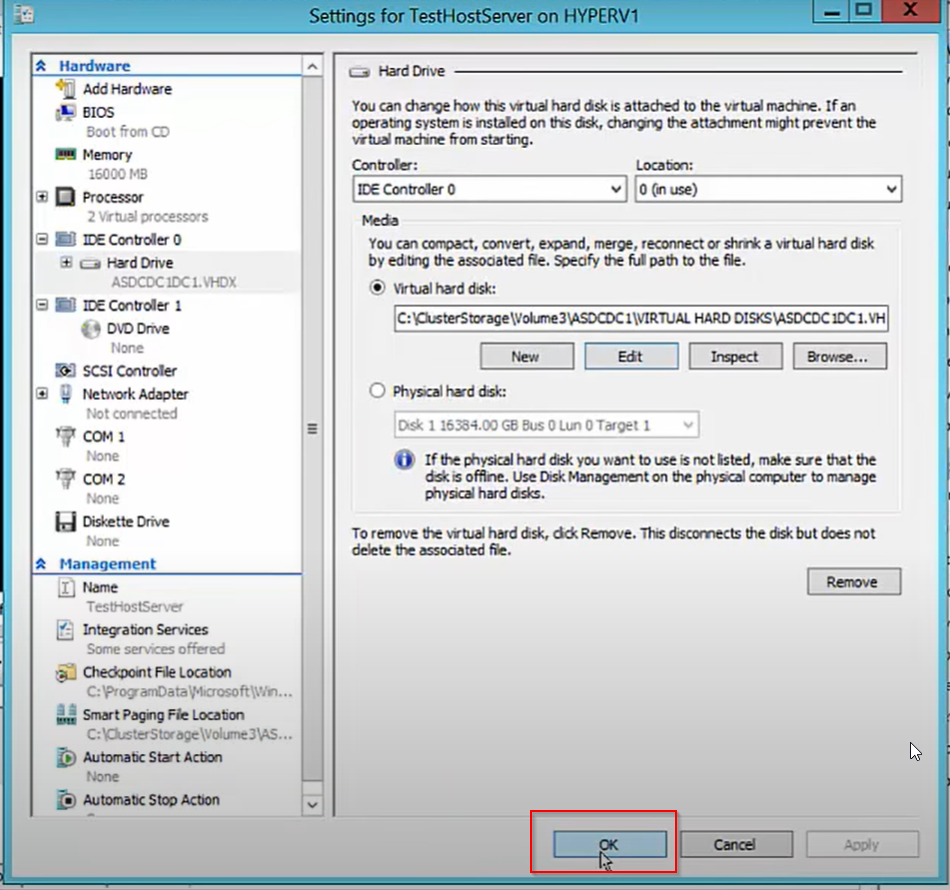
Task: Click the Automatic Stop Action icon
Action: point(65,800)
